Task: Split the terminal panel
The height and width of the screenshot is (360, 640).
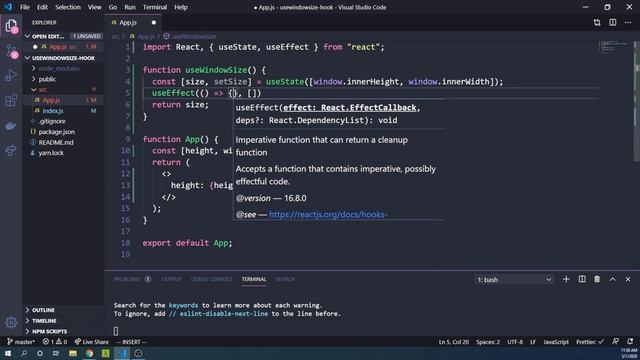Action: pyautogui.click(x=582, y=279)
